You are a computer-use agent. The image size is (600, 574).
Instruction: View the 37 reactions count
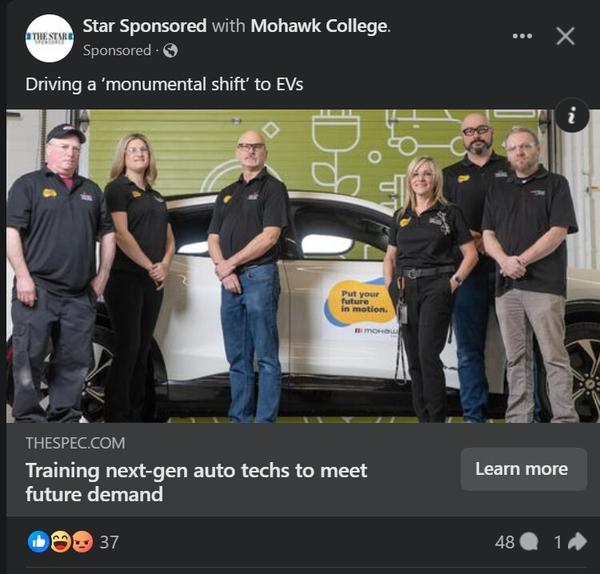(109, 542)
